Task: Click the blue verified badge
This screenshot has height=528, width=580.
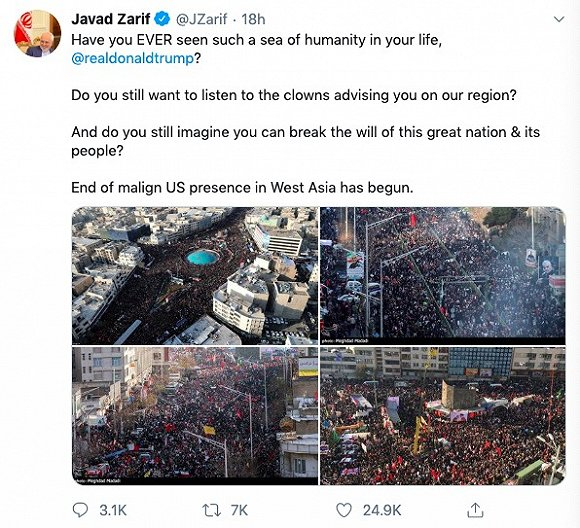Action: (x=162, y=19)
